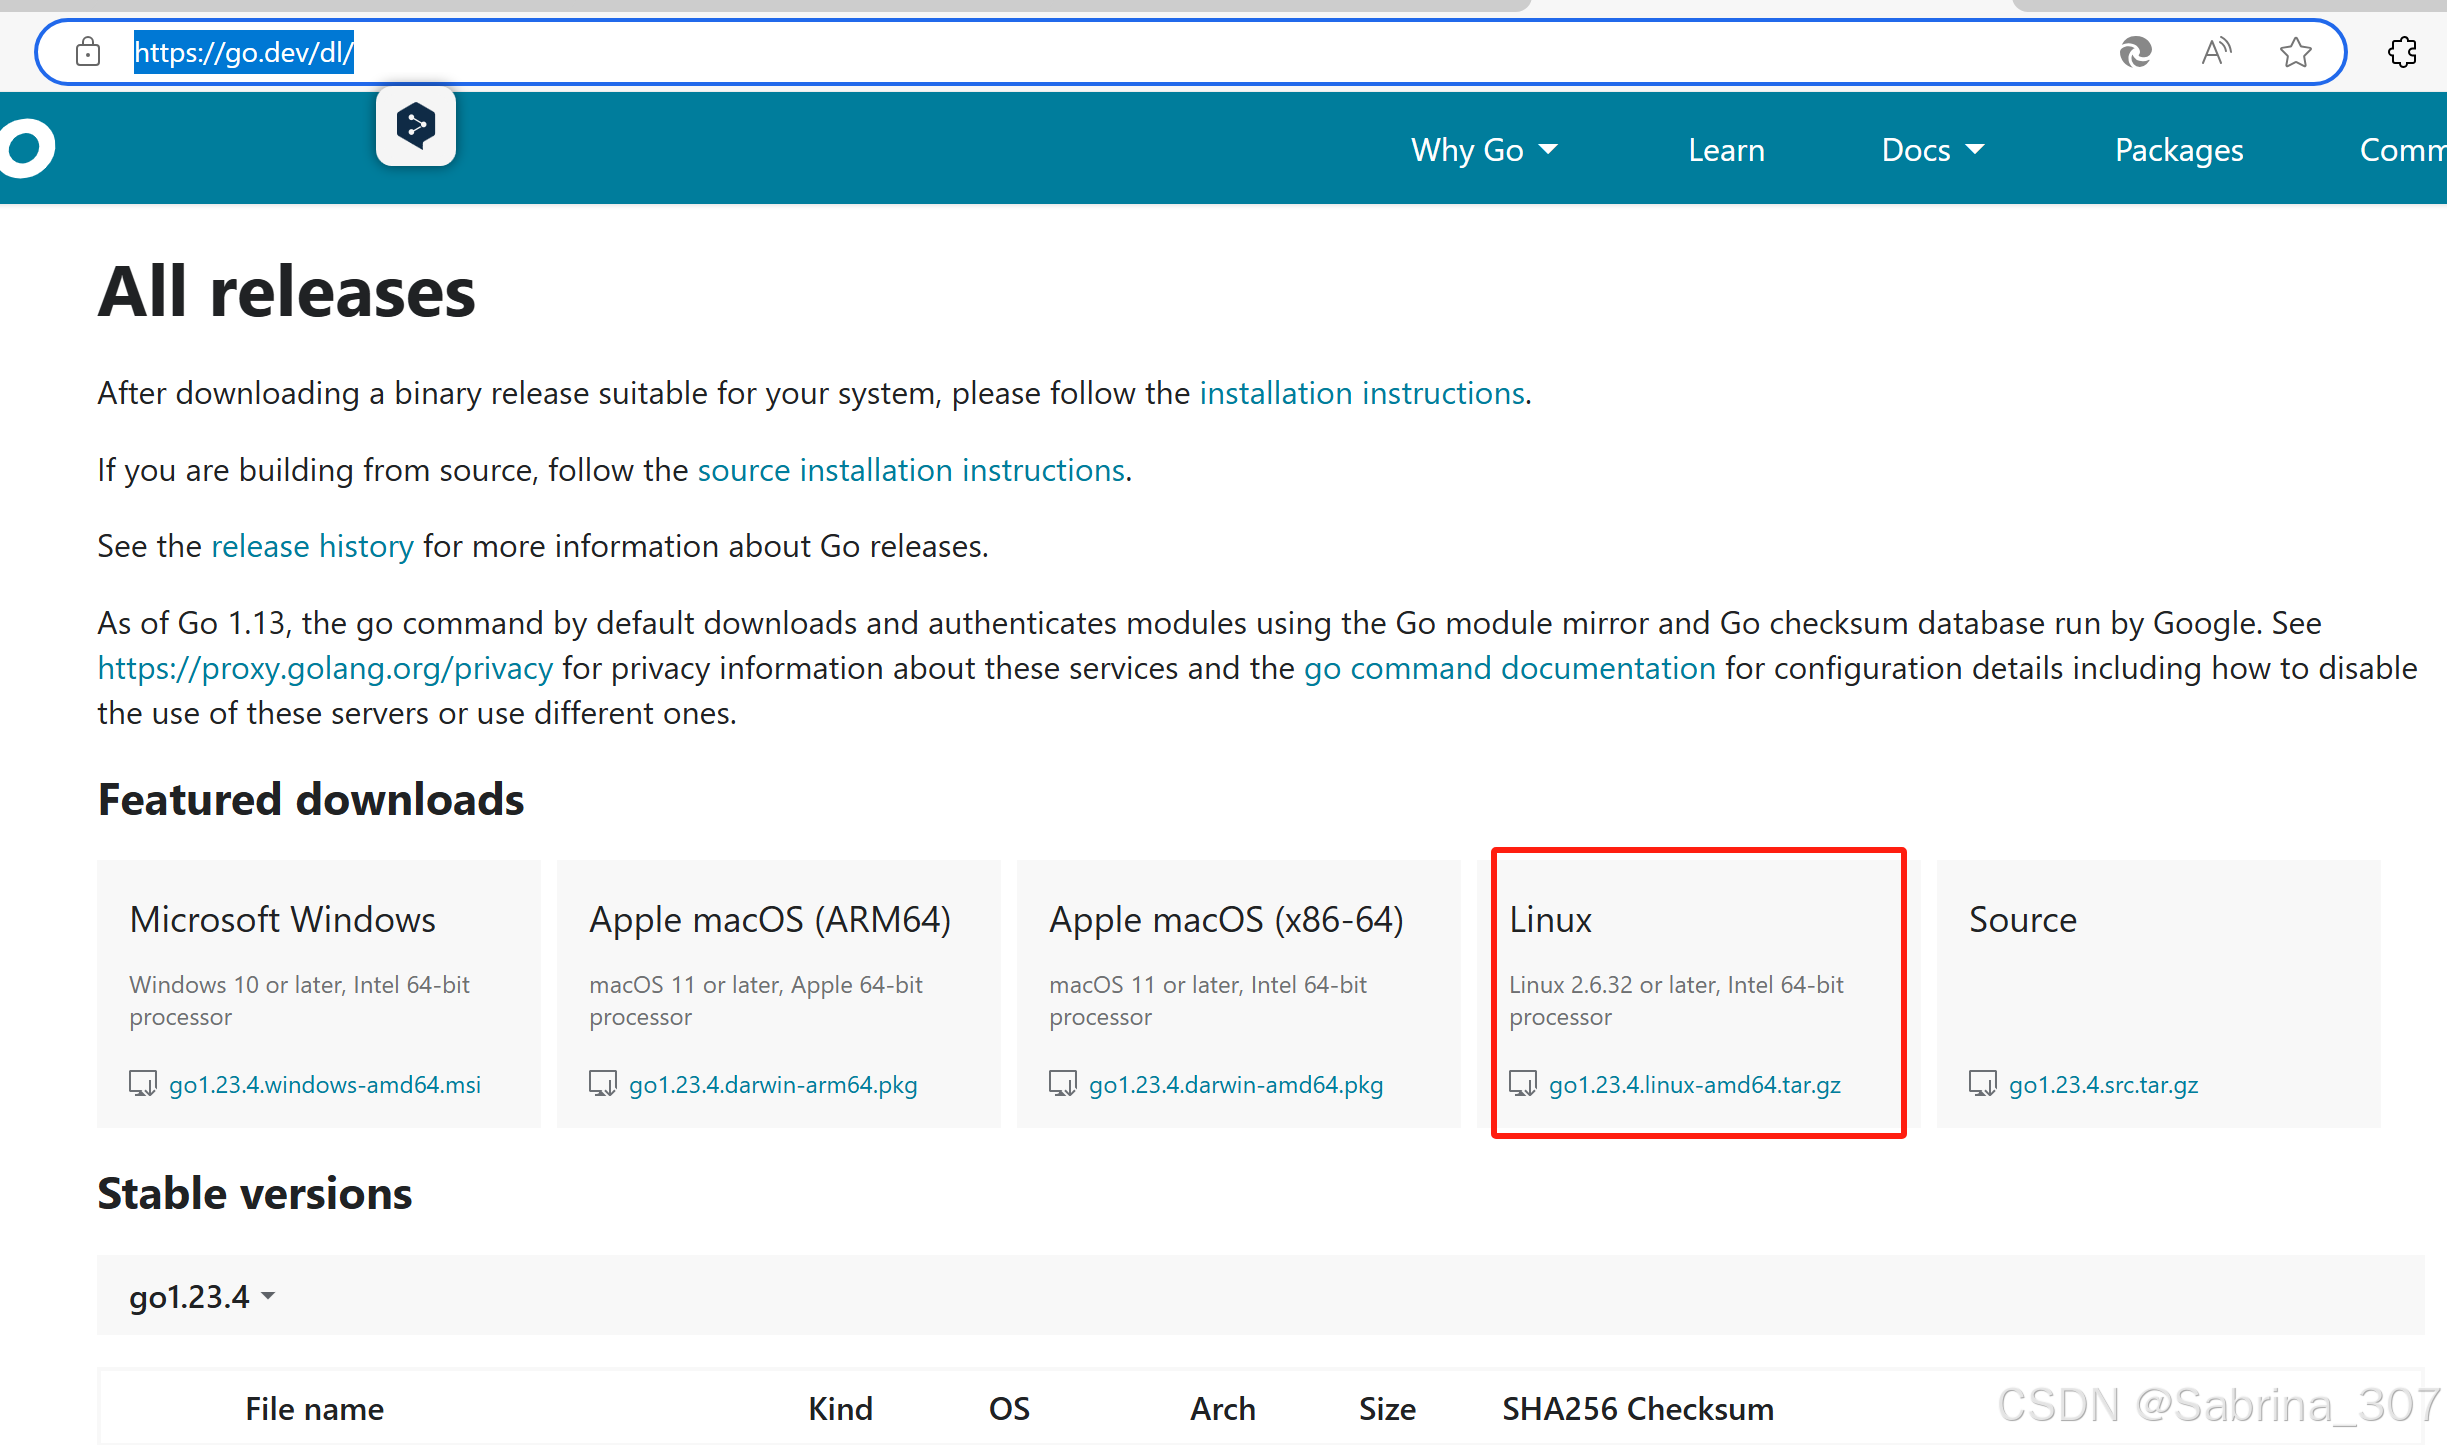
Task: Activate the Read aloud icon
Action: tap(2216, 52)
